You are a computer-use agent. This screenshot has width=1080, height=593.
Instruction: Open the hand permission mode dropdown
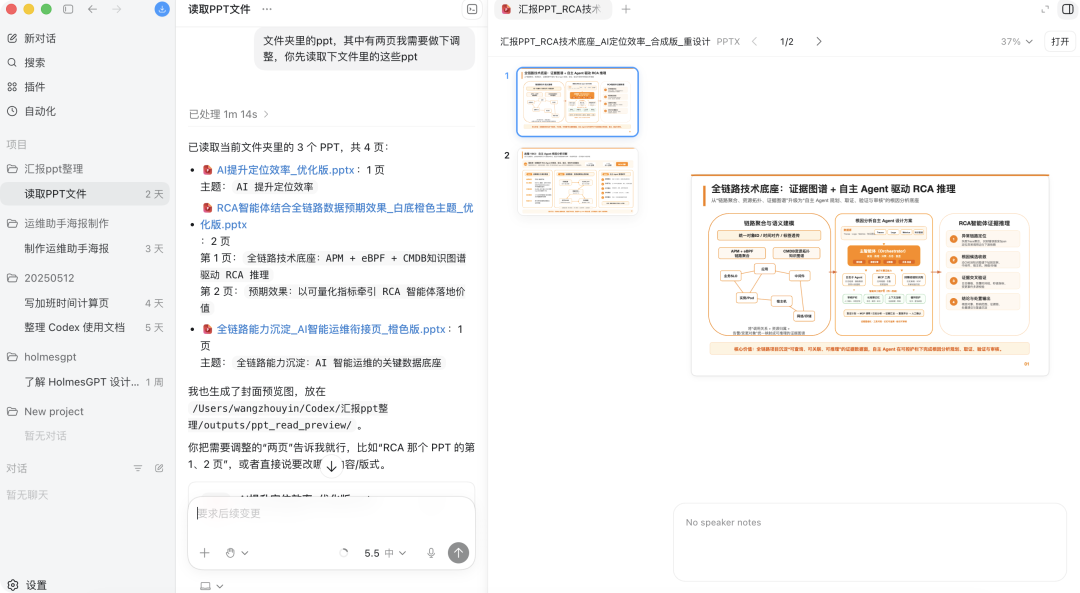pyautogui.click(x=236, y=552)
